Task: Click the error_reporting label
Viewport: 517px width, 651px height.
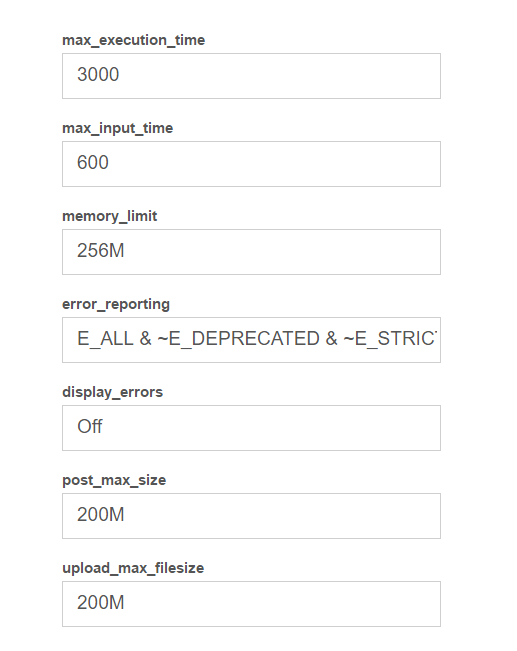Action: [x=116, y=304]
